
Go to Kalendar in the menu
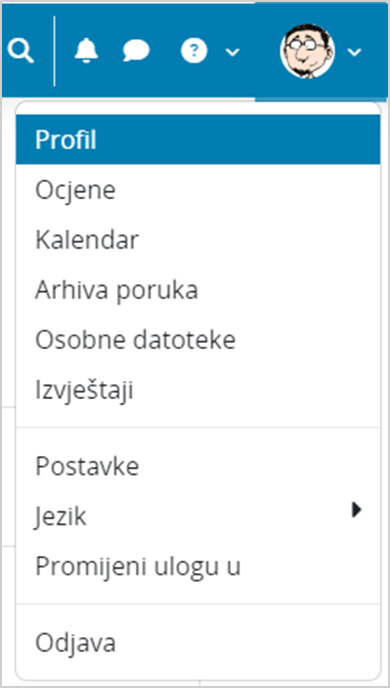(198, 240)
